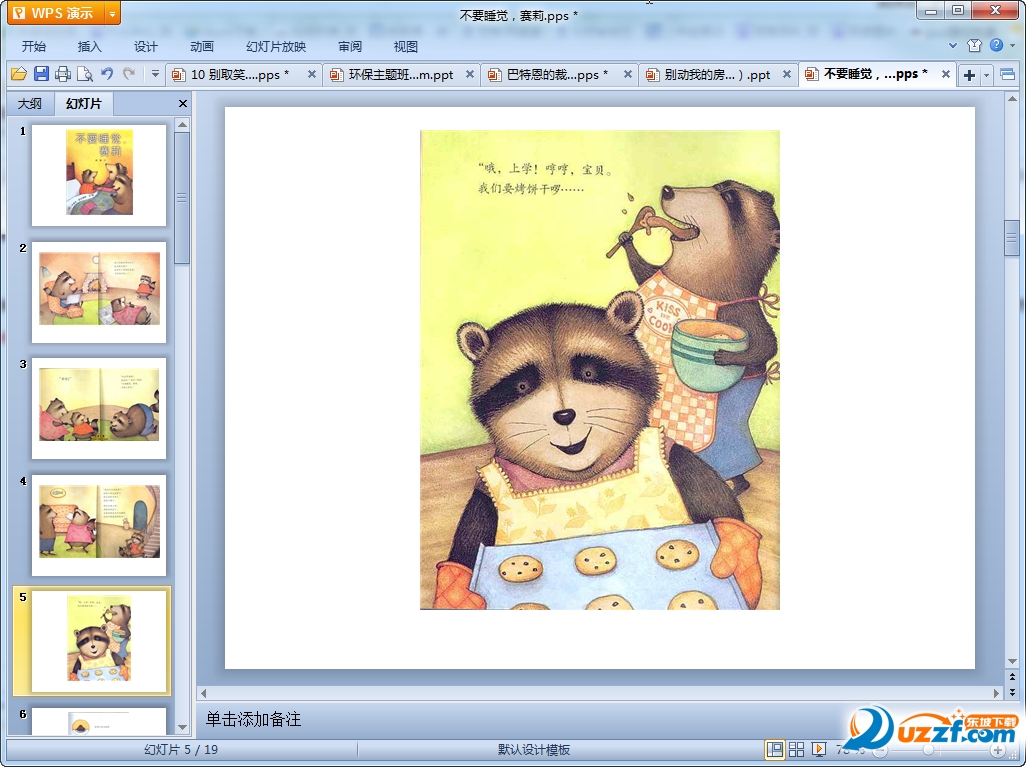The height and width of the screenshot is (767, 1026).
Task: Close the slide thumbnail pane
Action: tap(183, 103)
